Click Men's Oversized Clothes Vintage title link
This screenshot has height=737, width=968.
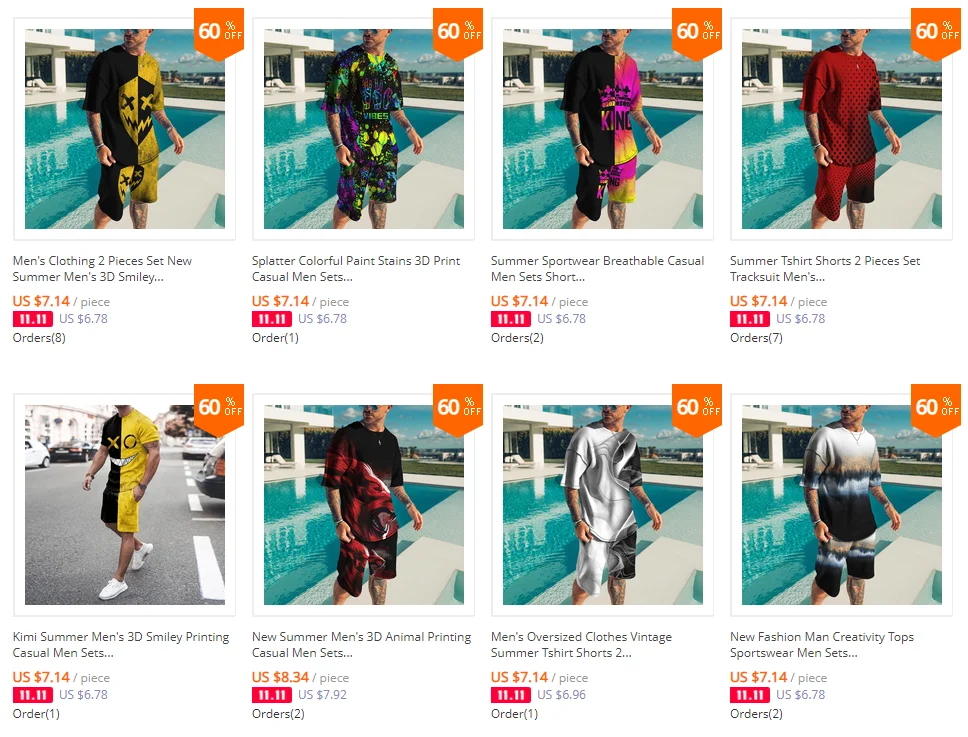coord(582,644)
